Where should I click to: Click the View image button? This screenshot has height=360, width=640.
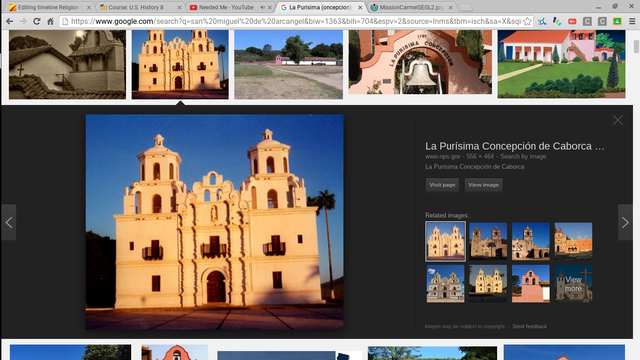point(483,185)
